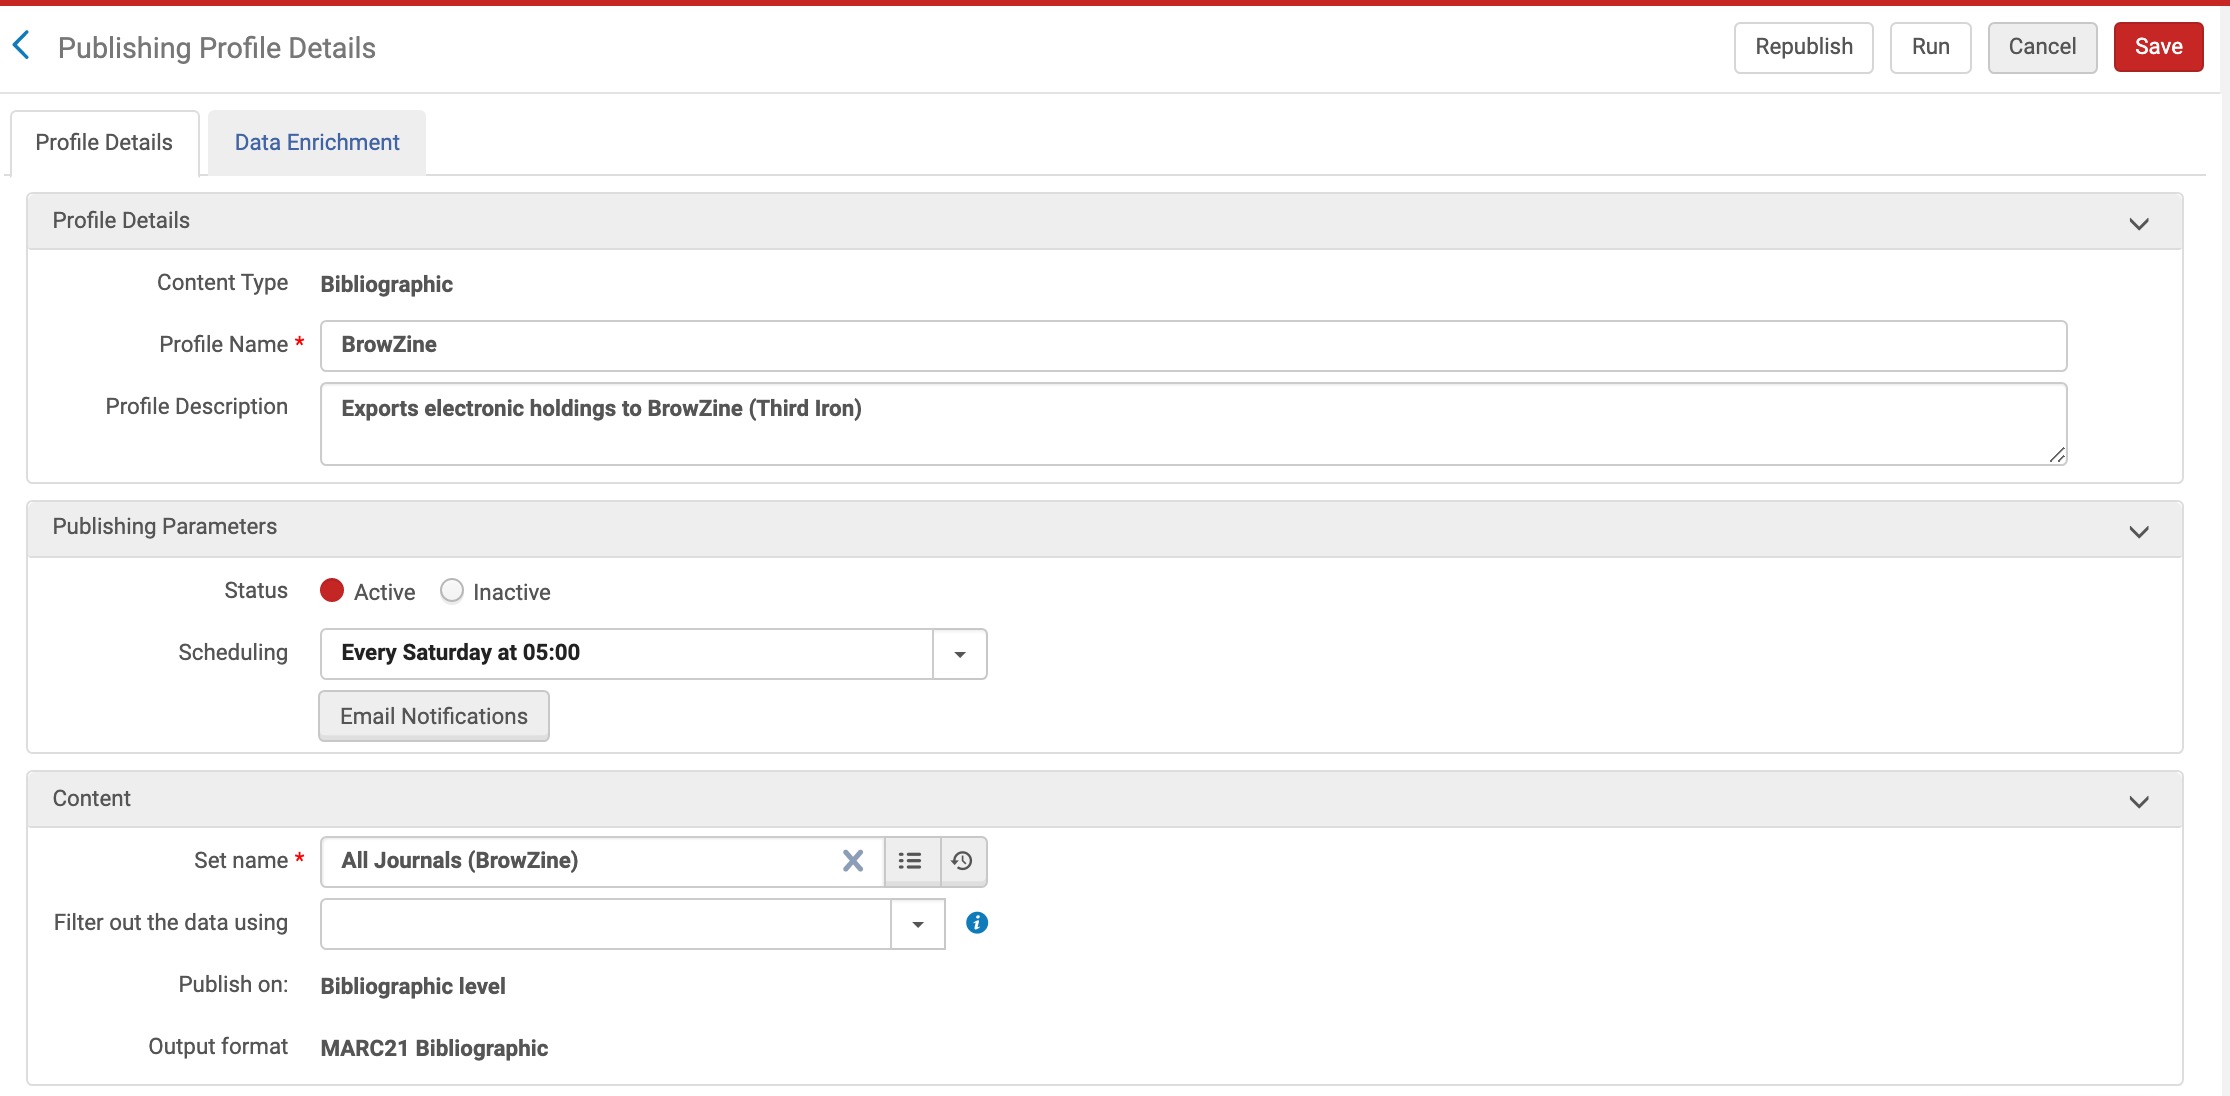The height and width of the screenshot is (1096, 2230).
Task: Show info about filtering out data
Action: [977, 923]
